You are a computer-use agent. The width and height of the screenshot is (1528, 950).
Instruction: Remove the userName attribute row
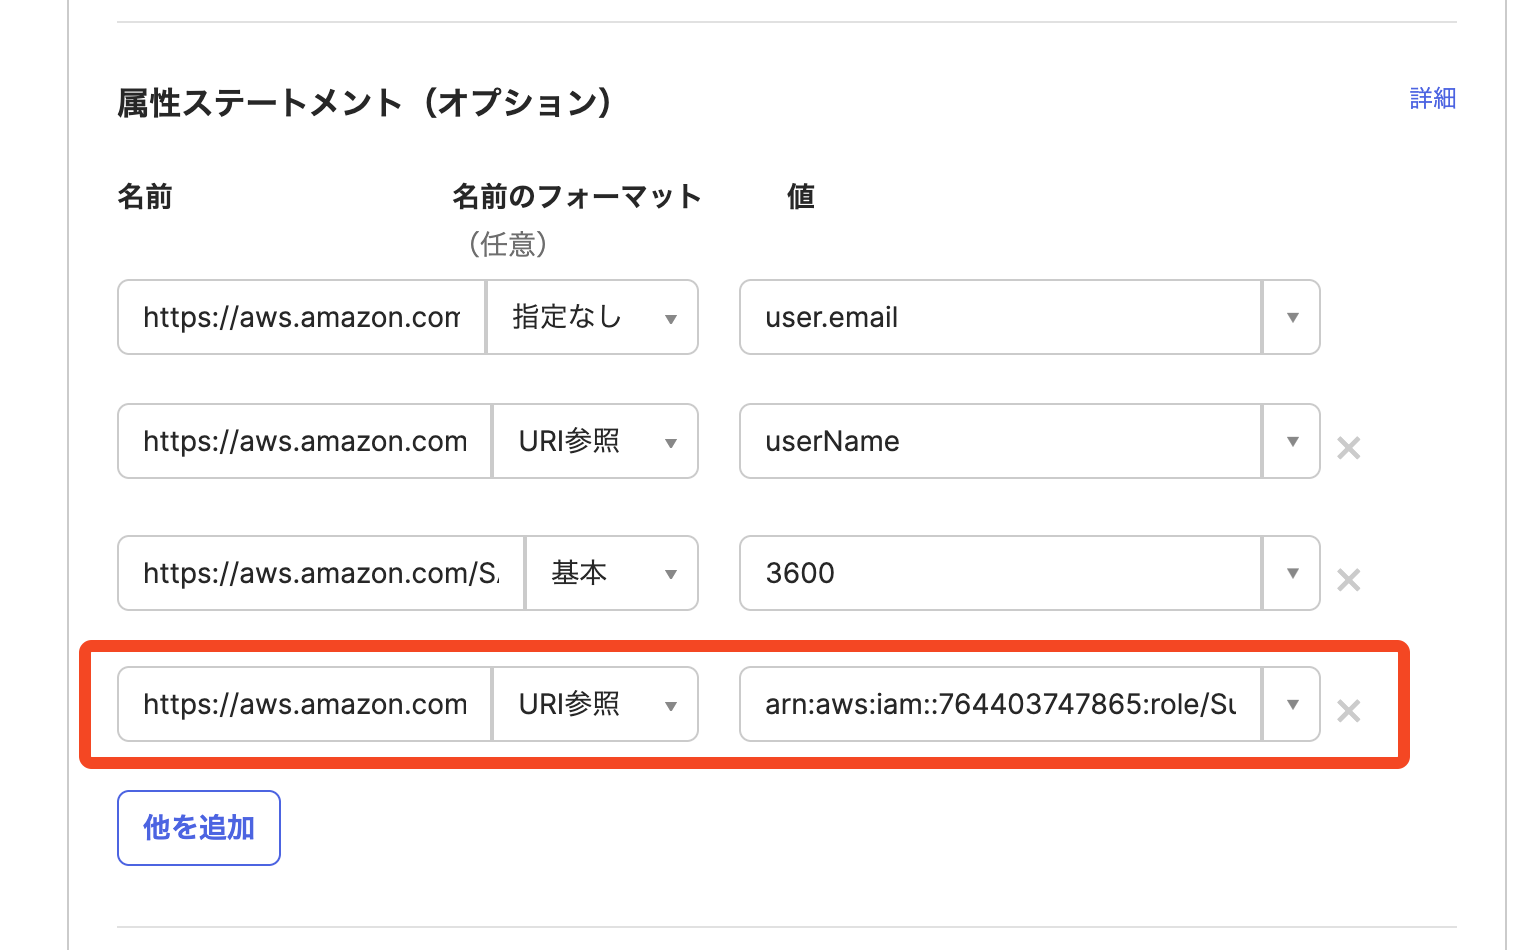pyautogui.click(x=1348, y=448)
